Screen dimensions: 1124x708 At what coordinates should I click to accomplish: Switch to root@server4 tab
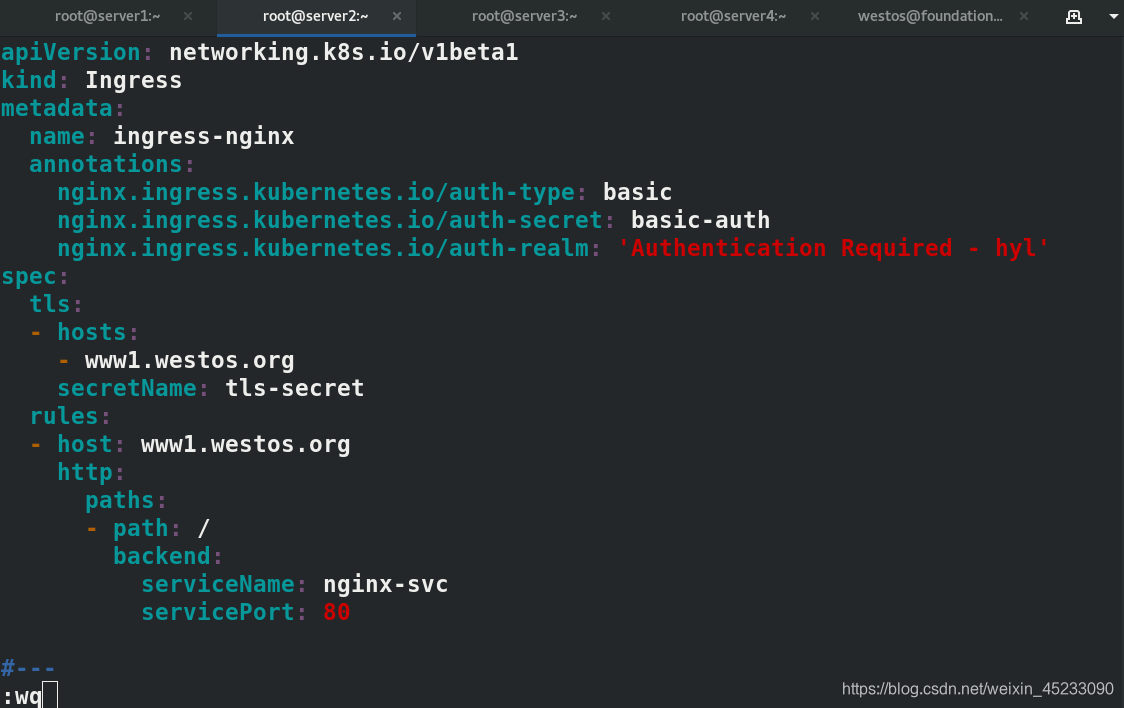click(x=733, y=16)
